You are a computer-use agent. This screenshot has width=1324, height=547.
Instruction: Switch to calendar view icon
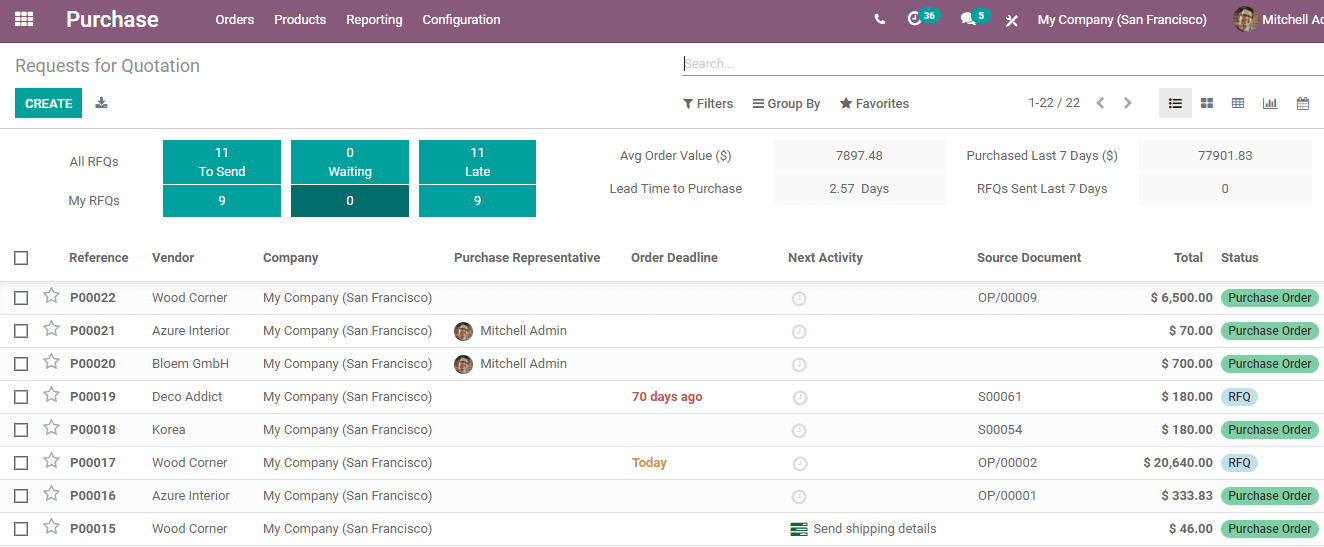pyautogui.click(x=1303, y=103)
